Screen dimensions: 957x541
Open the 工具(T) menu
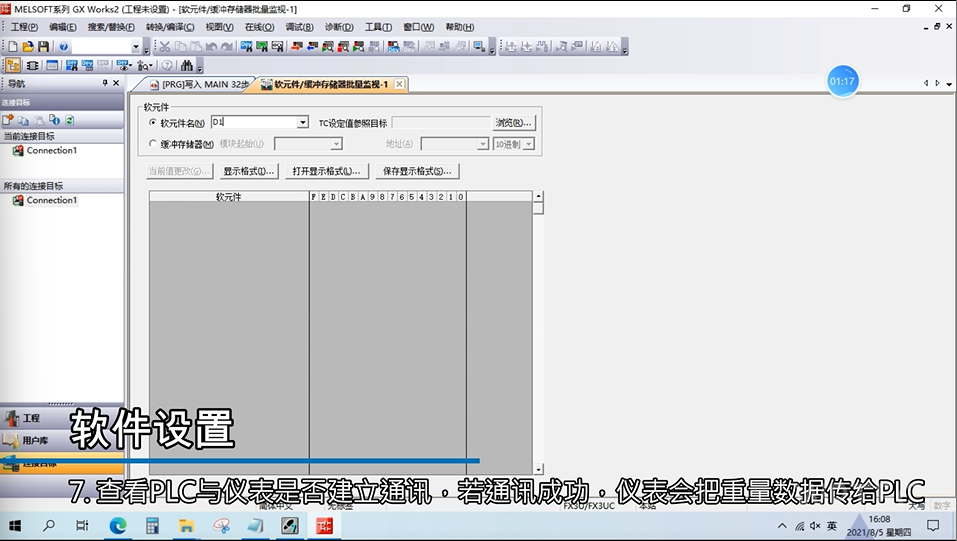tap(378, 27)
